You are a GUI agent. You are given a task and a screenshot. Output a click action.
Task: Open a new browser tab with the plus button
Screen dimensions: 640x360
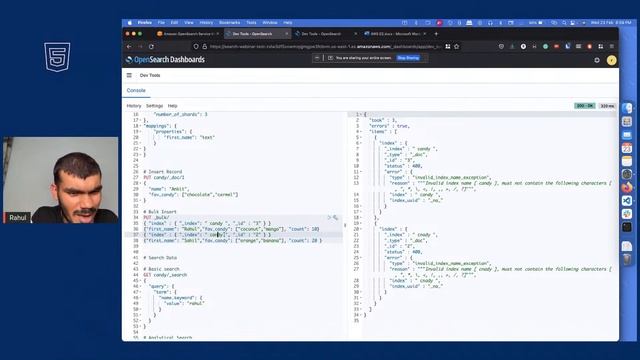[436, 34]
